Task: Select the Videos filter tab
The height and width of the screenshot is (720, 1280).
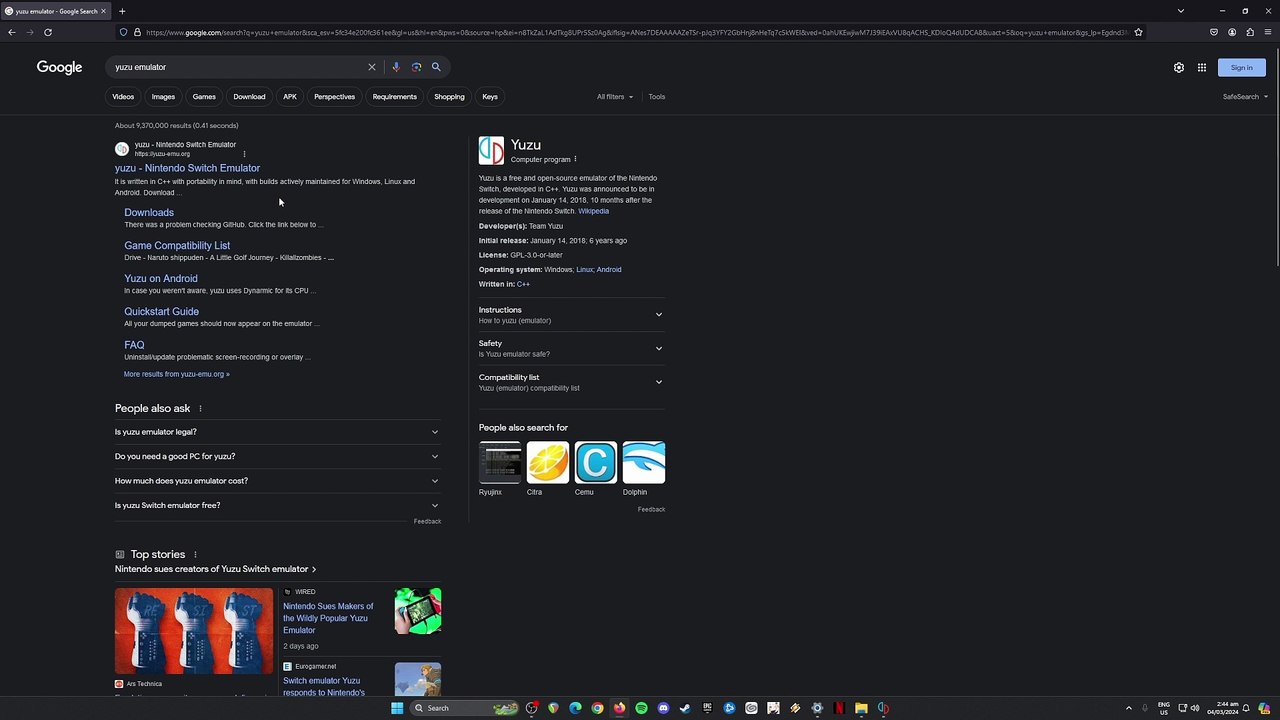Action: tap(123, 97)
